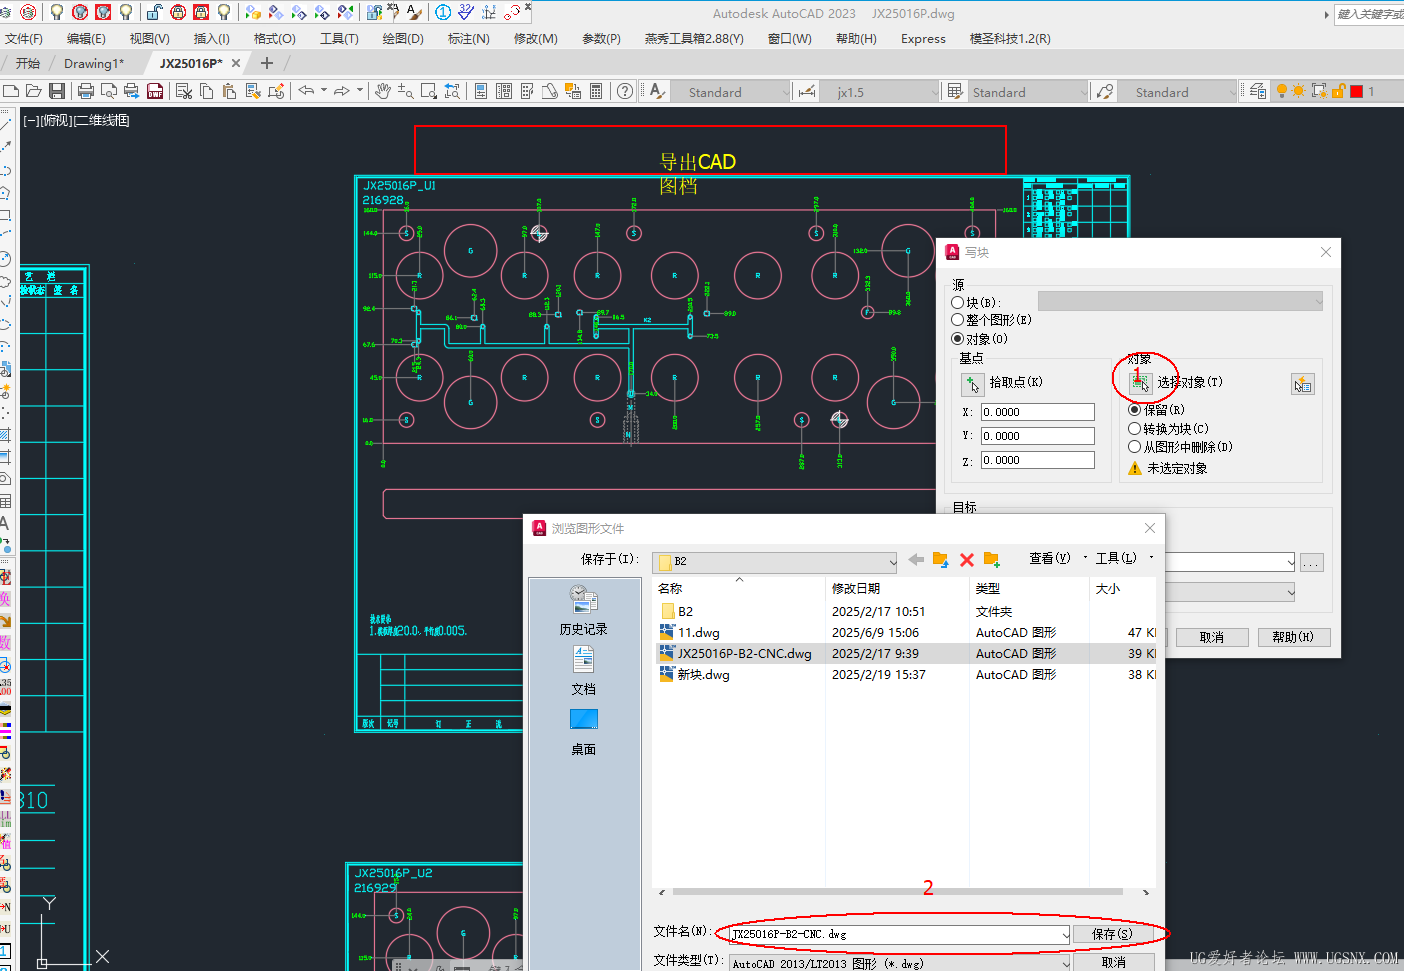The image size is (1404, 971).
Task: Create a new folder in the file browser
Action: click(991, 560)
